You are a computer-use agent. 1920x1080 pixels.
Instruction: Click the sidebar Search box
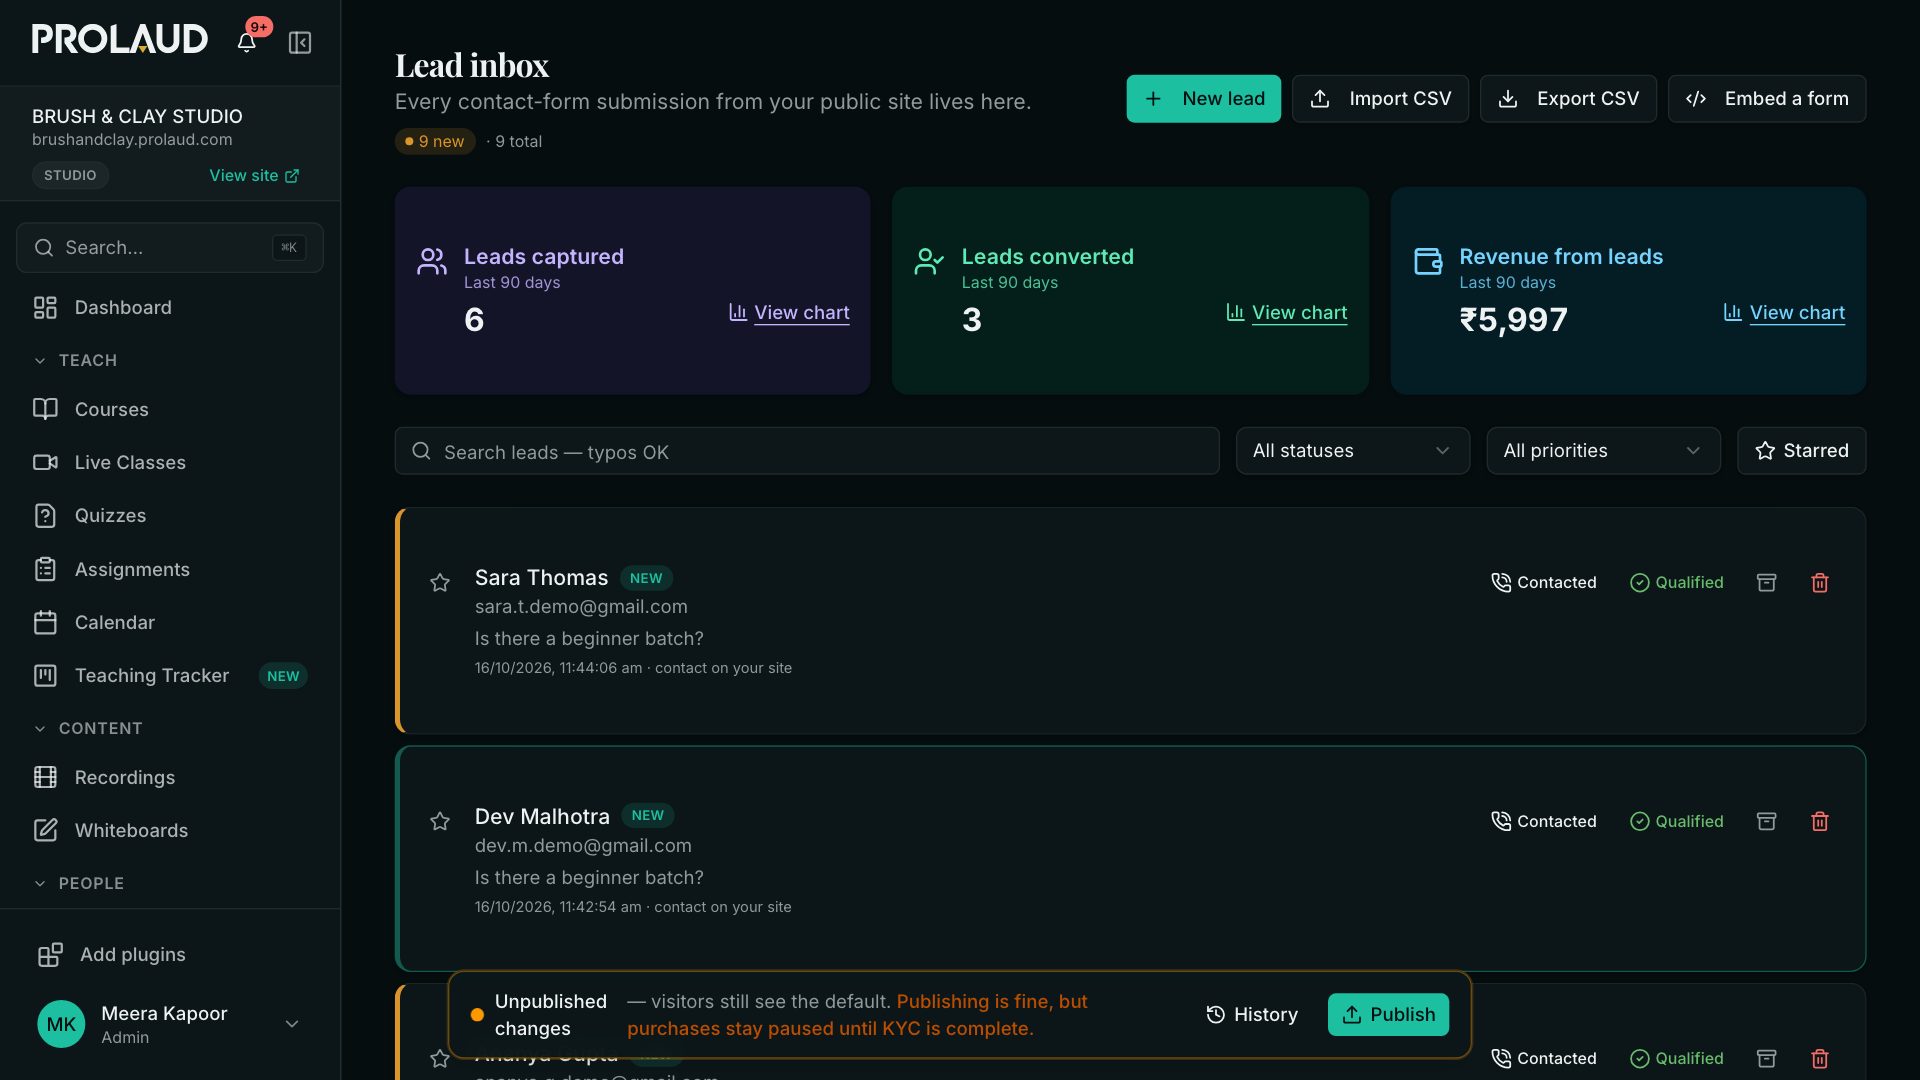coord(170,248)
